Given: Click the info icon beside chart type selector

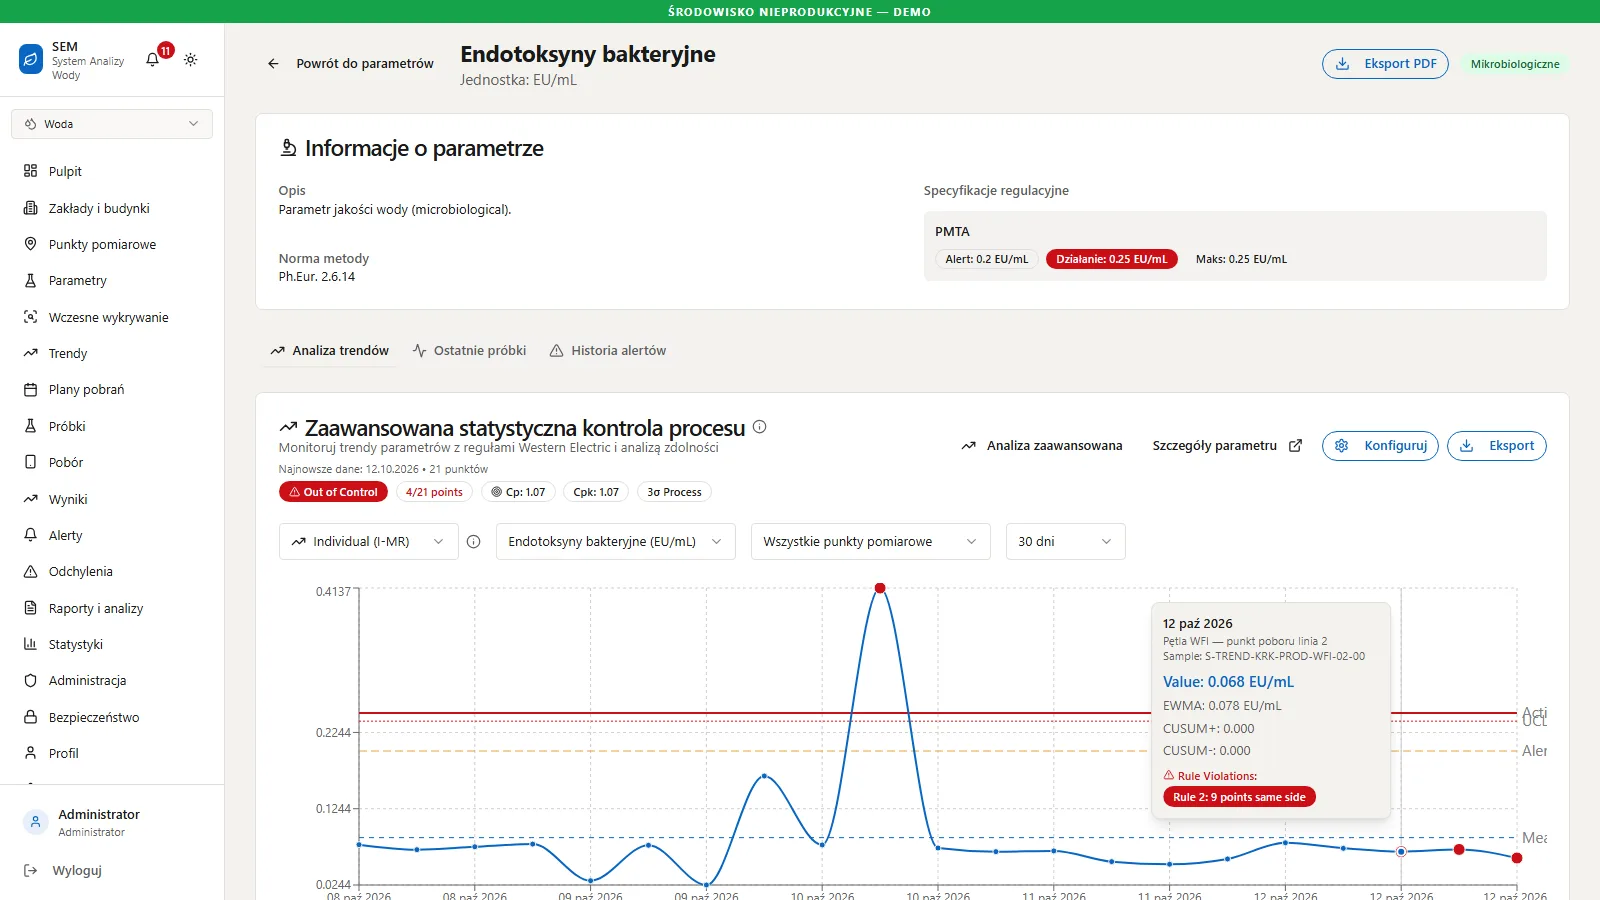Looking at the screenshot, I should pyautogui.click(x=474, y=542).
